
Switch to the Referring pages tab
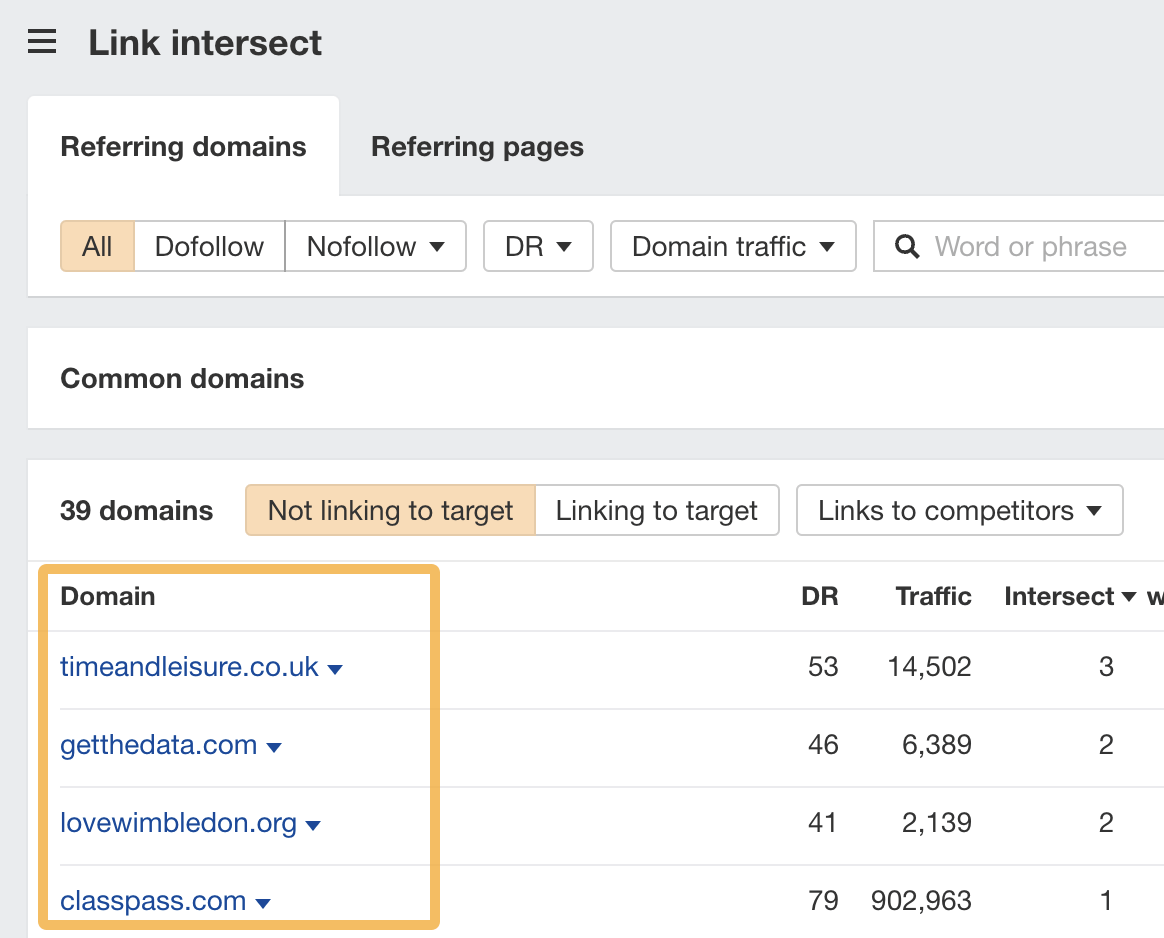477,146
